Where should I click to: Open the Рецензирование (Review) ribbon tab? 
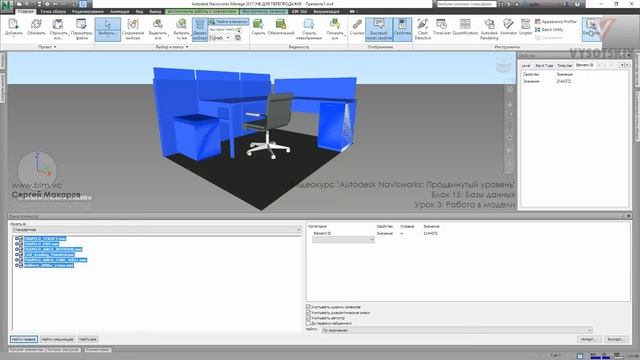click(88, 11)
